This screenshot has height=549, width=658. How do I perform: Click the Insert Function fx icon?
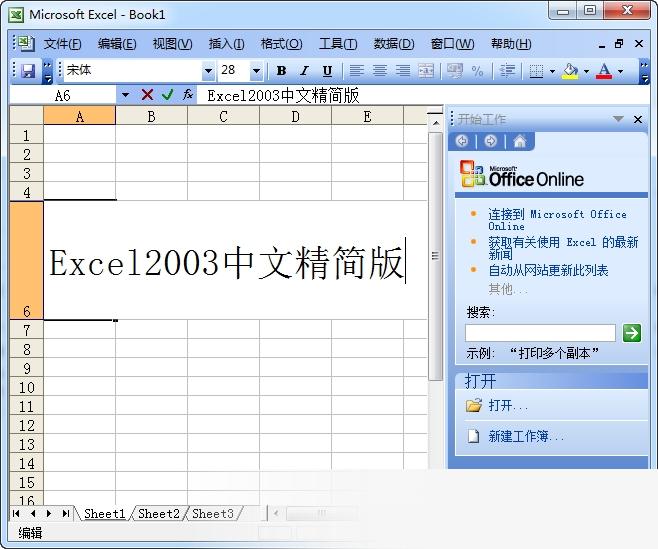(188, 95)
